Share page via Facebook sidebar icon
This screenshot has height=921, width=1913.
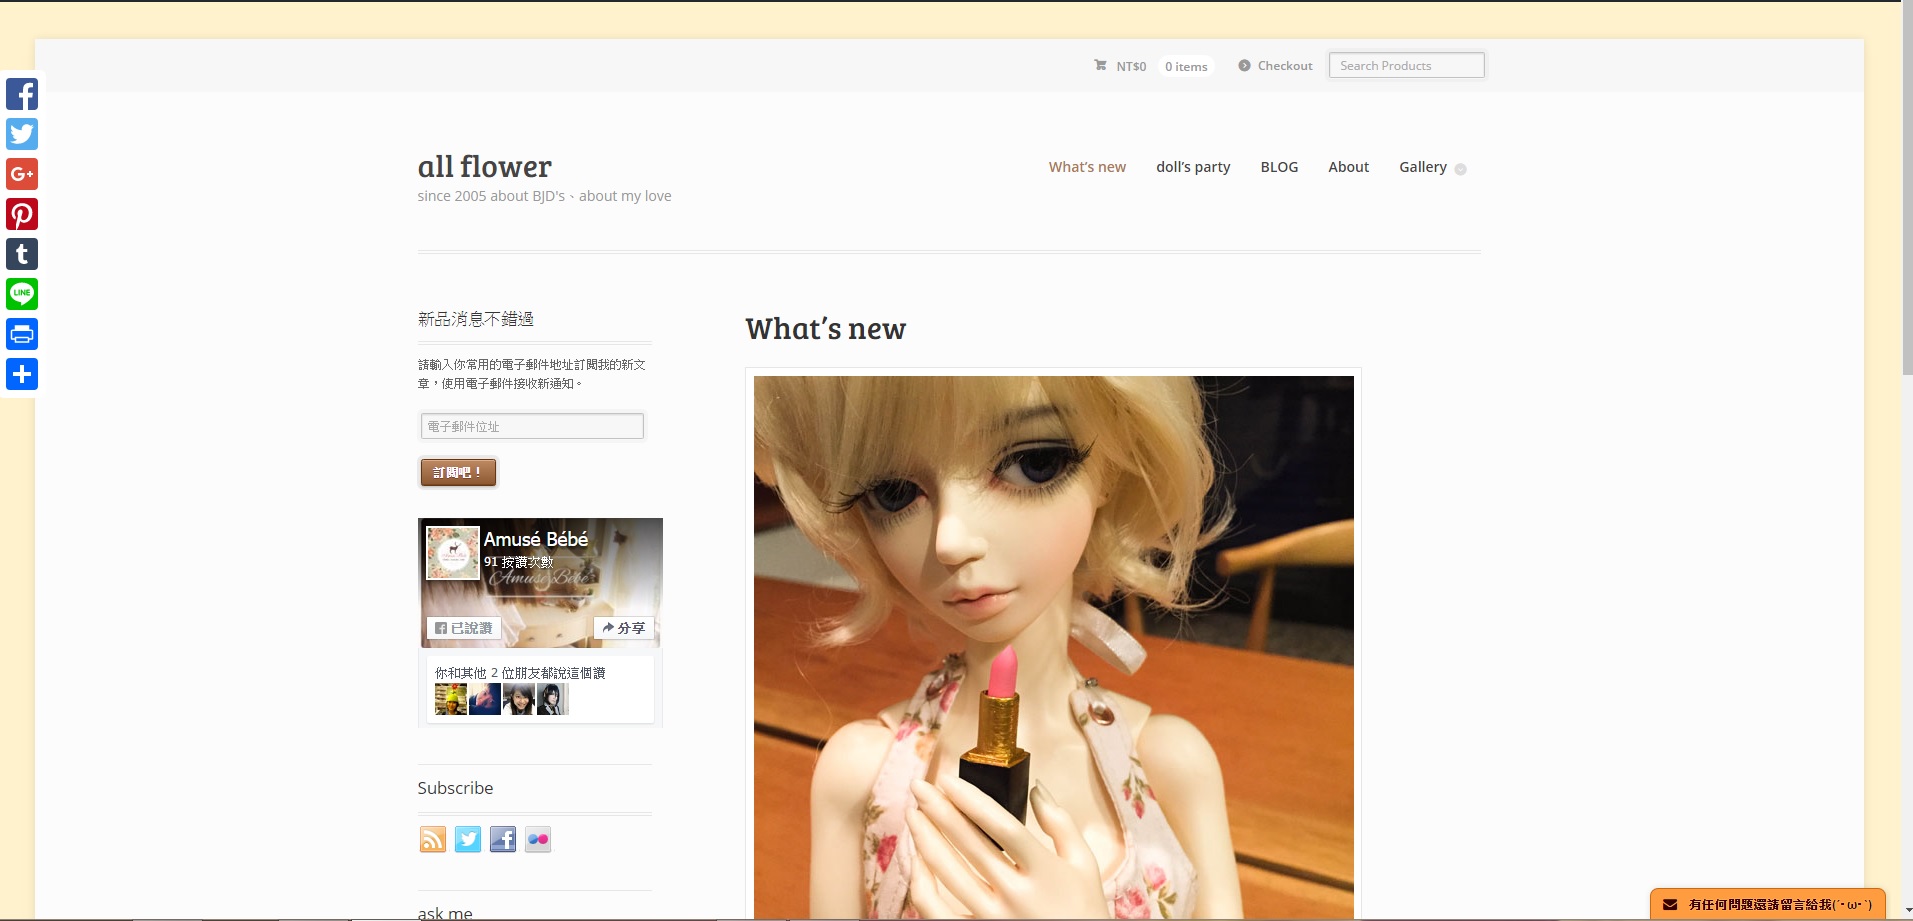[x=22, y=94]
